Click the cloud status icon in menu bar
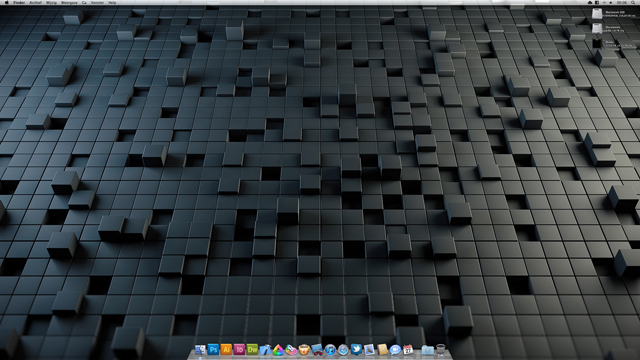The image size is (640, 360). [590, 2]
